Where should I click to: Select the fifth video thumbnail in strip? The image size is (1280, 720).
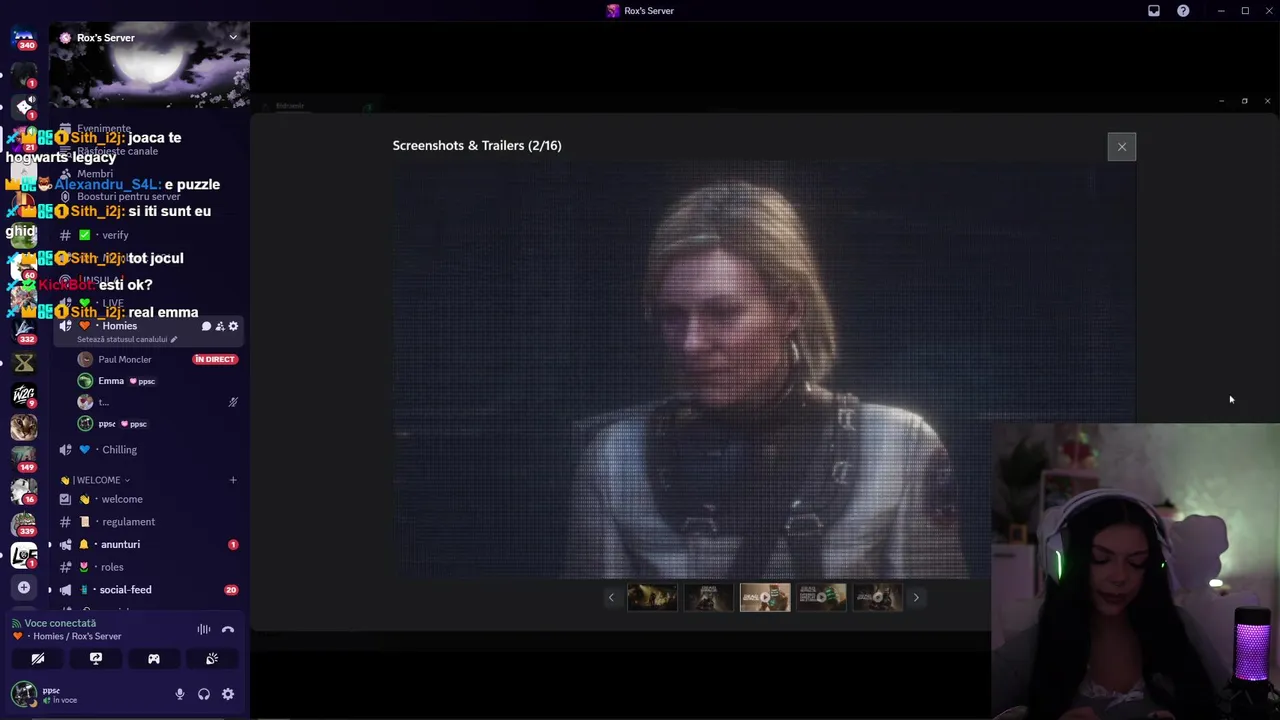pyautogui.click(x=877, y=598)
